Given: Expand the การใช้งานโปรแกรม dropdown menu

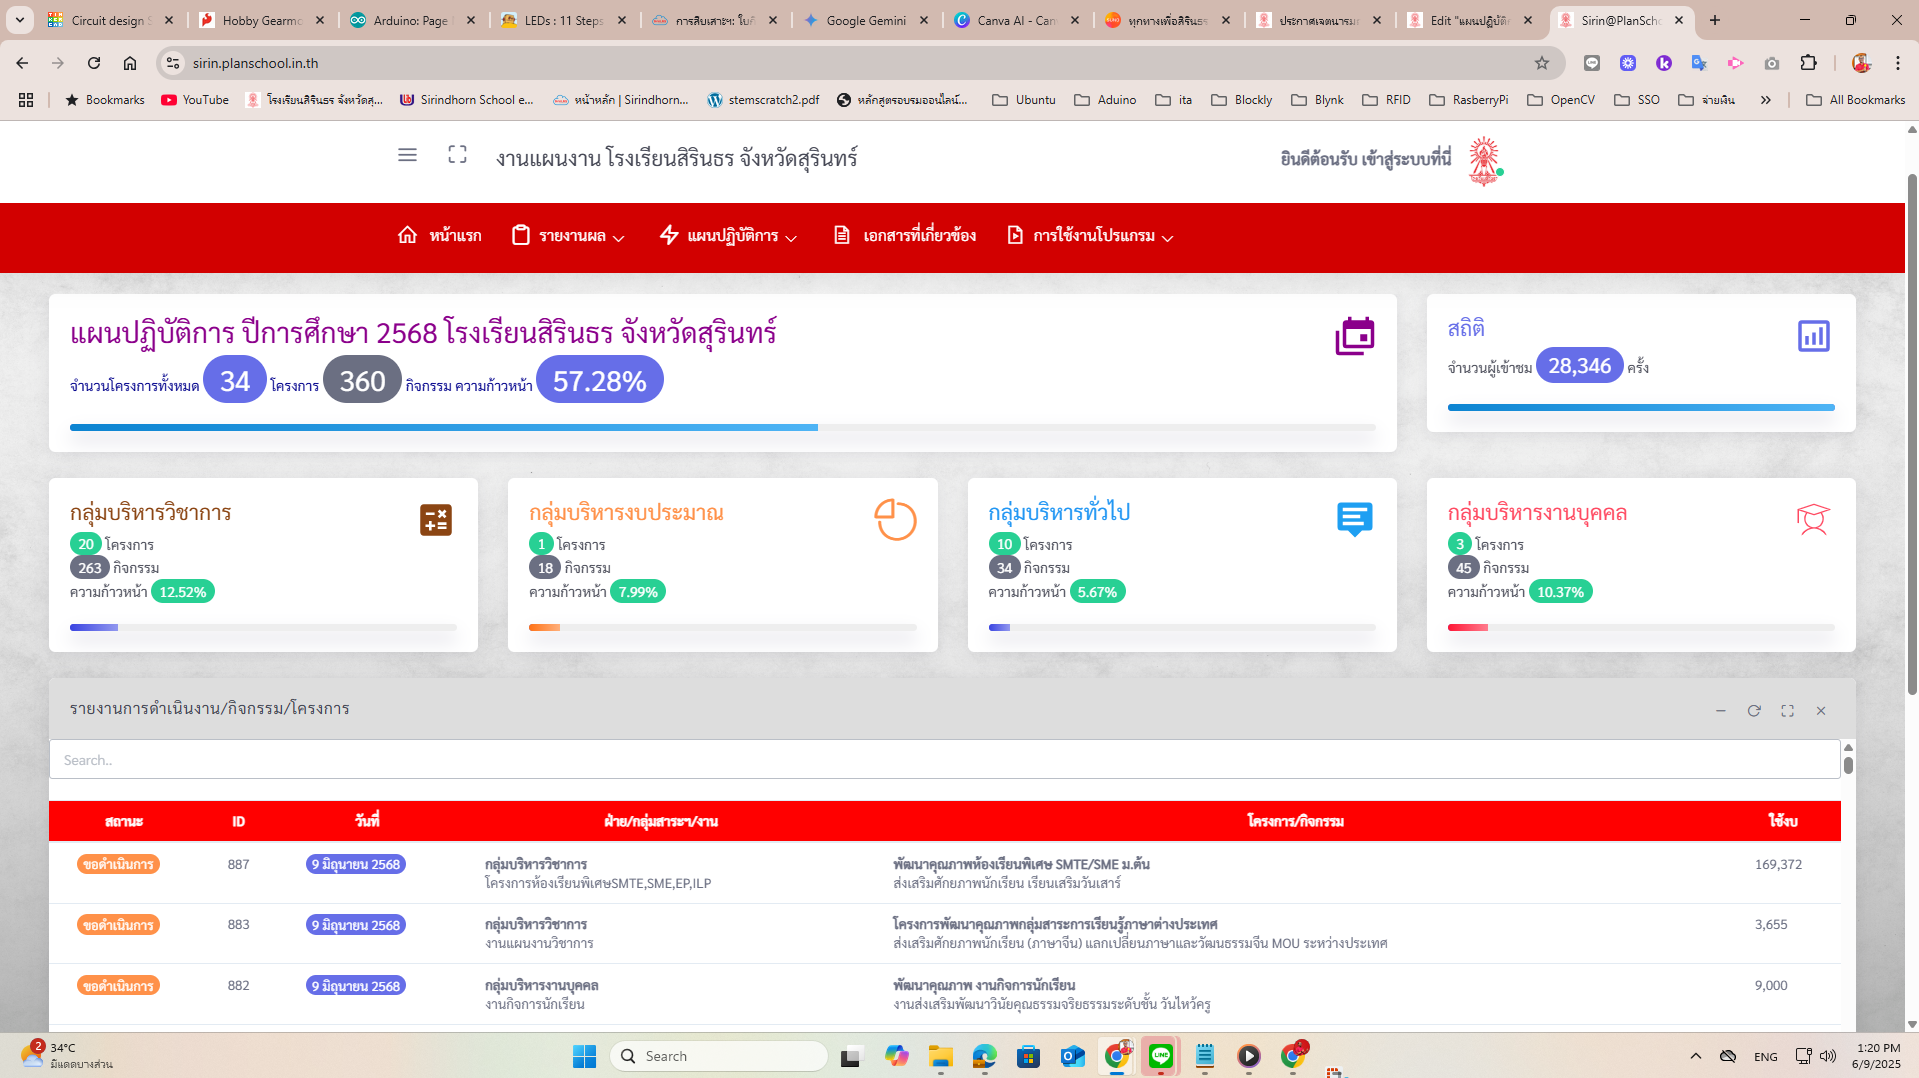Looking at the screenshot, I should coord(1091,236).
